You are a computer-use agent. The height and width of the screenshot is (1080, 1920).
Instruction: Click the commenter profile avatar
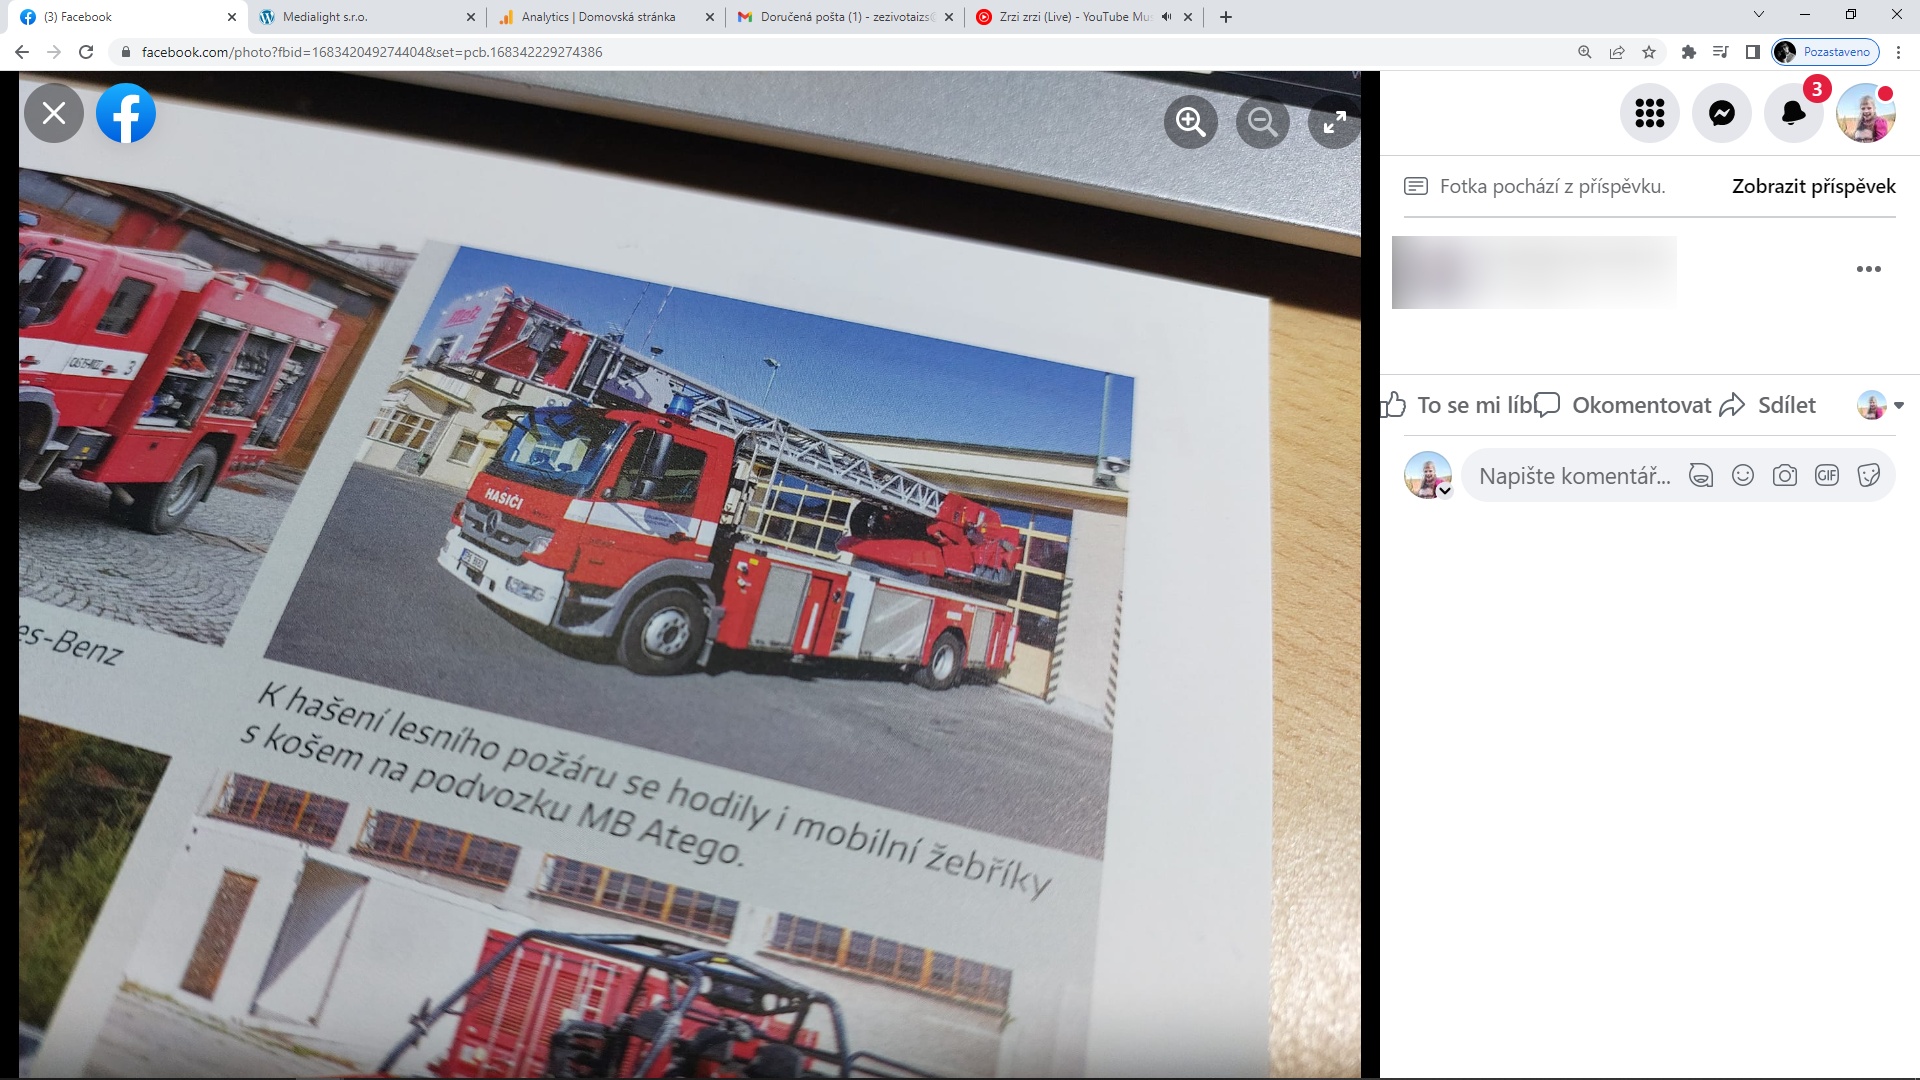click(x=1428, y=475)
